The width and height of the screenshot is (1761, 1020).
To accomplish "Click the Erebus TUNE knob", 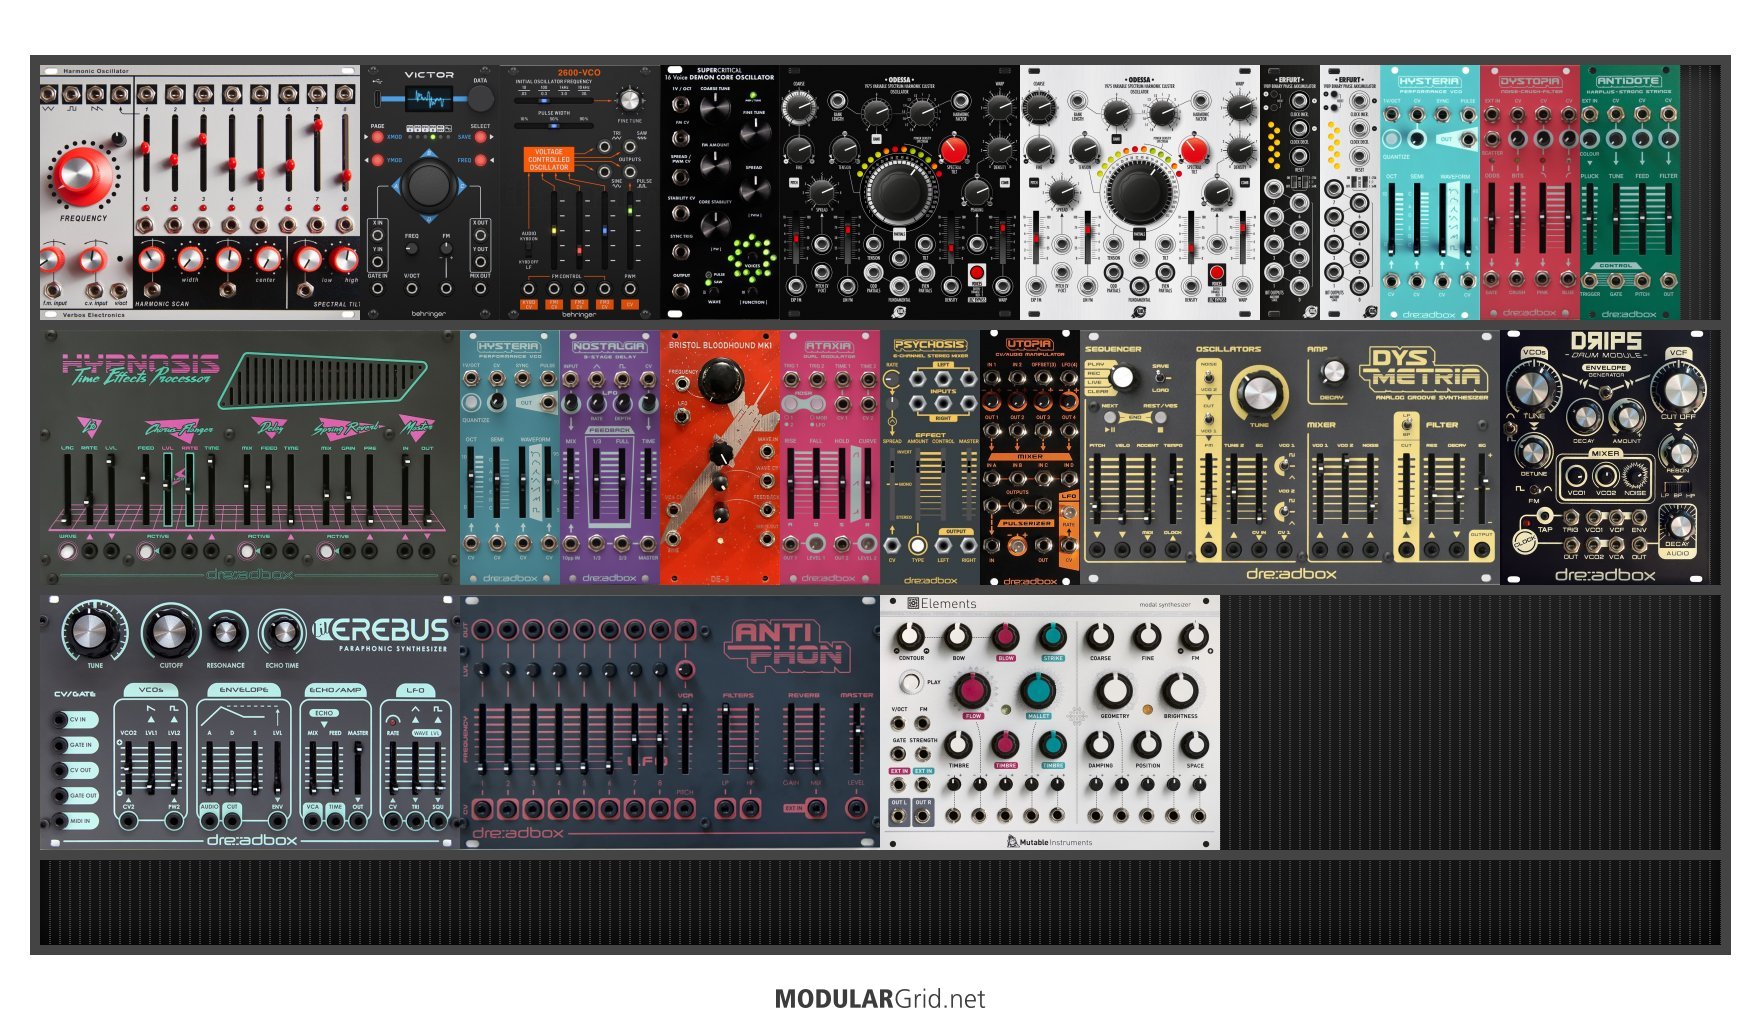I will click(92, 631).
